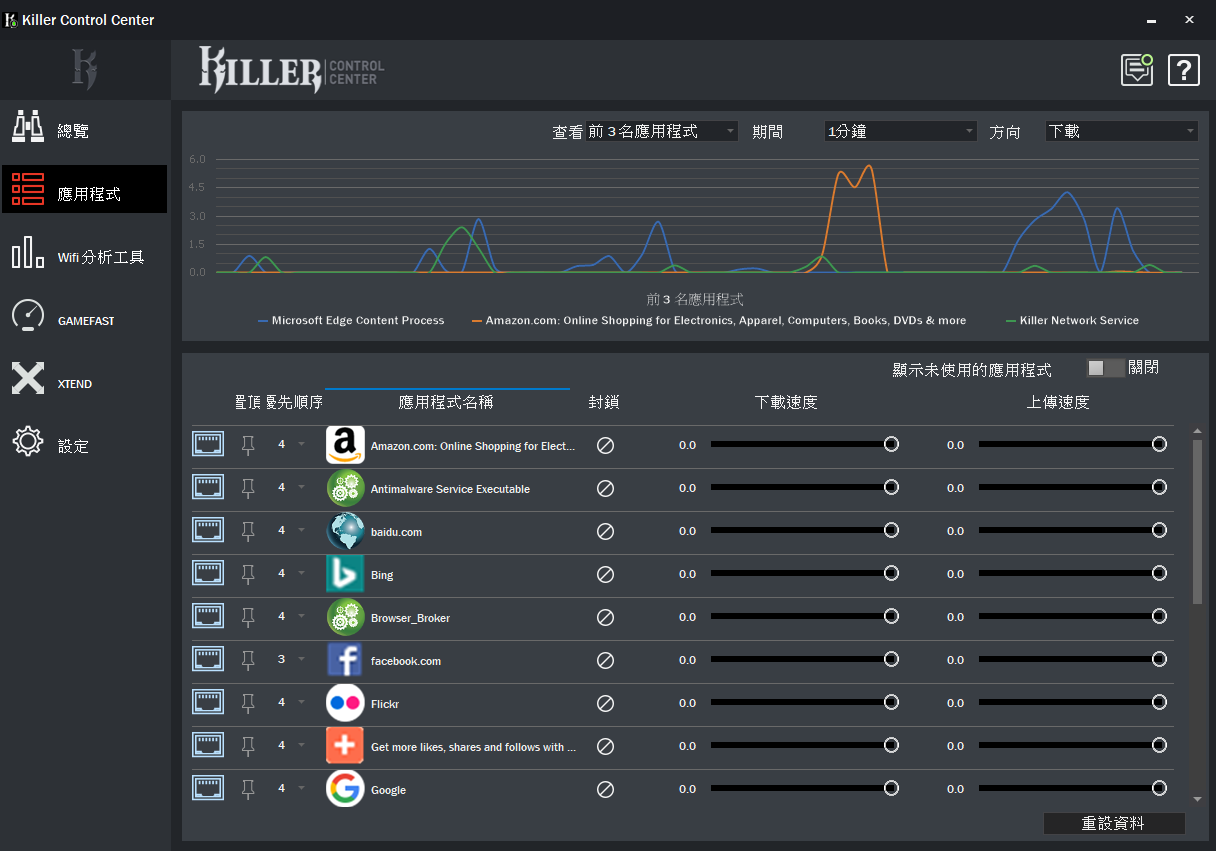Block baidu.com network access

[x=605, y=532]
